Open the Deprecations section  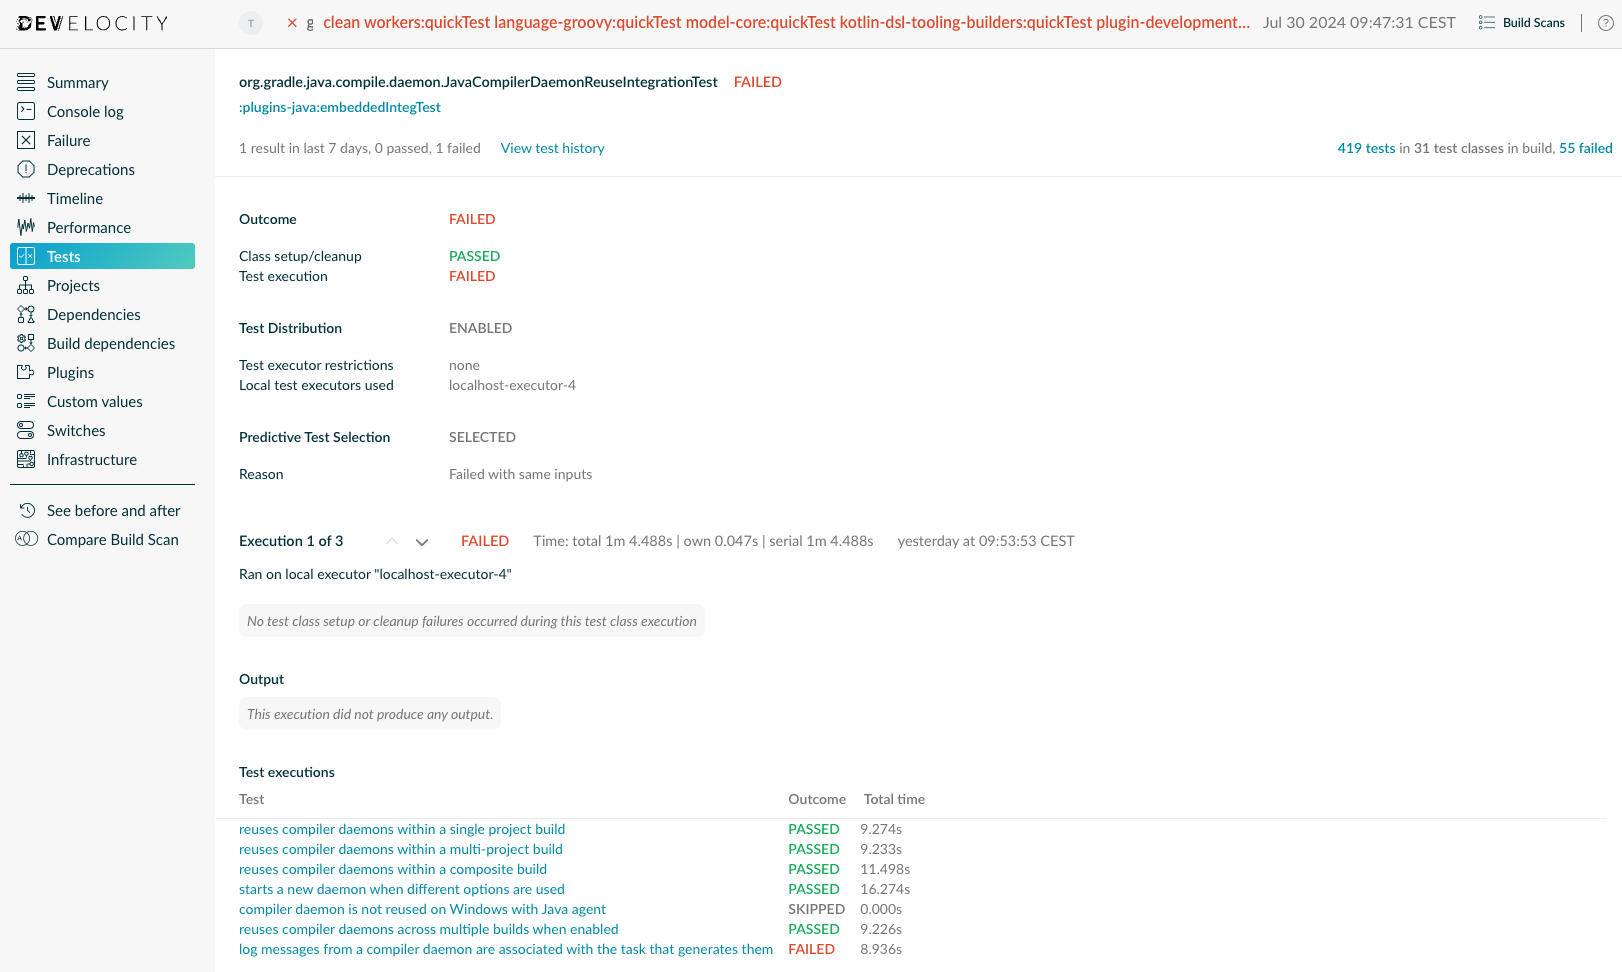point(90,169)
